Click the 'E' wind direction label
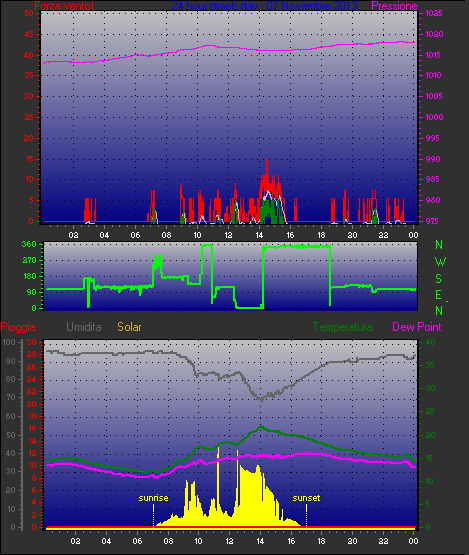The height and width of the screenshot is (555, 469). click(439, 295)
